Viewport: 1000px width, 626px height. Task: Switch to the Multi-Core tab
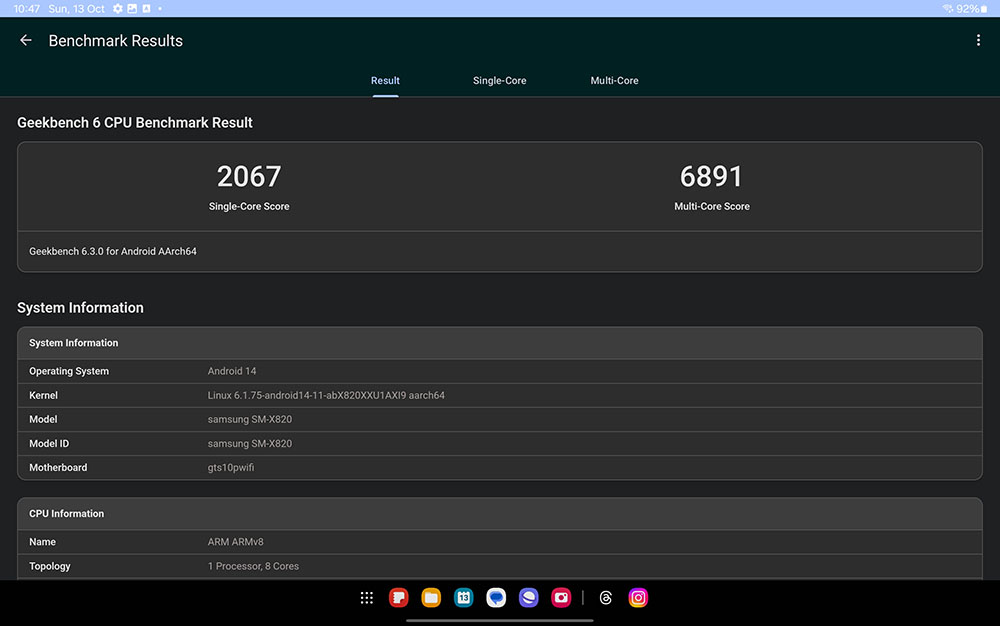coord(614,81)
